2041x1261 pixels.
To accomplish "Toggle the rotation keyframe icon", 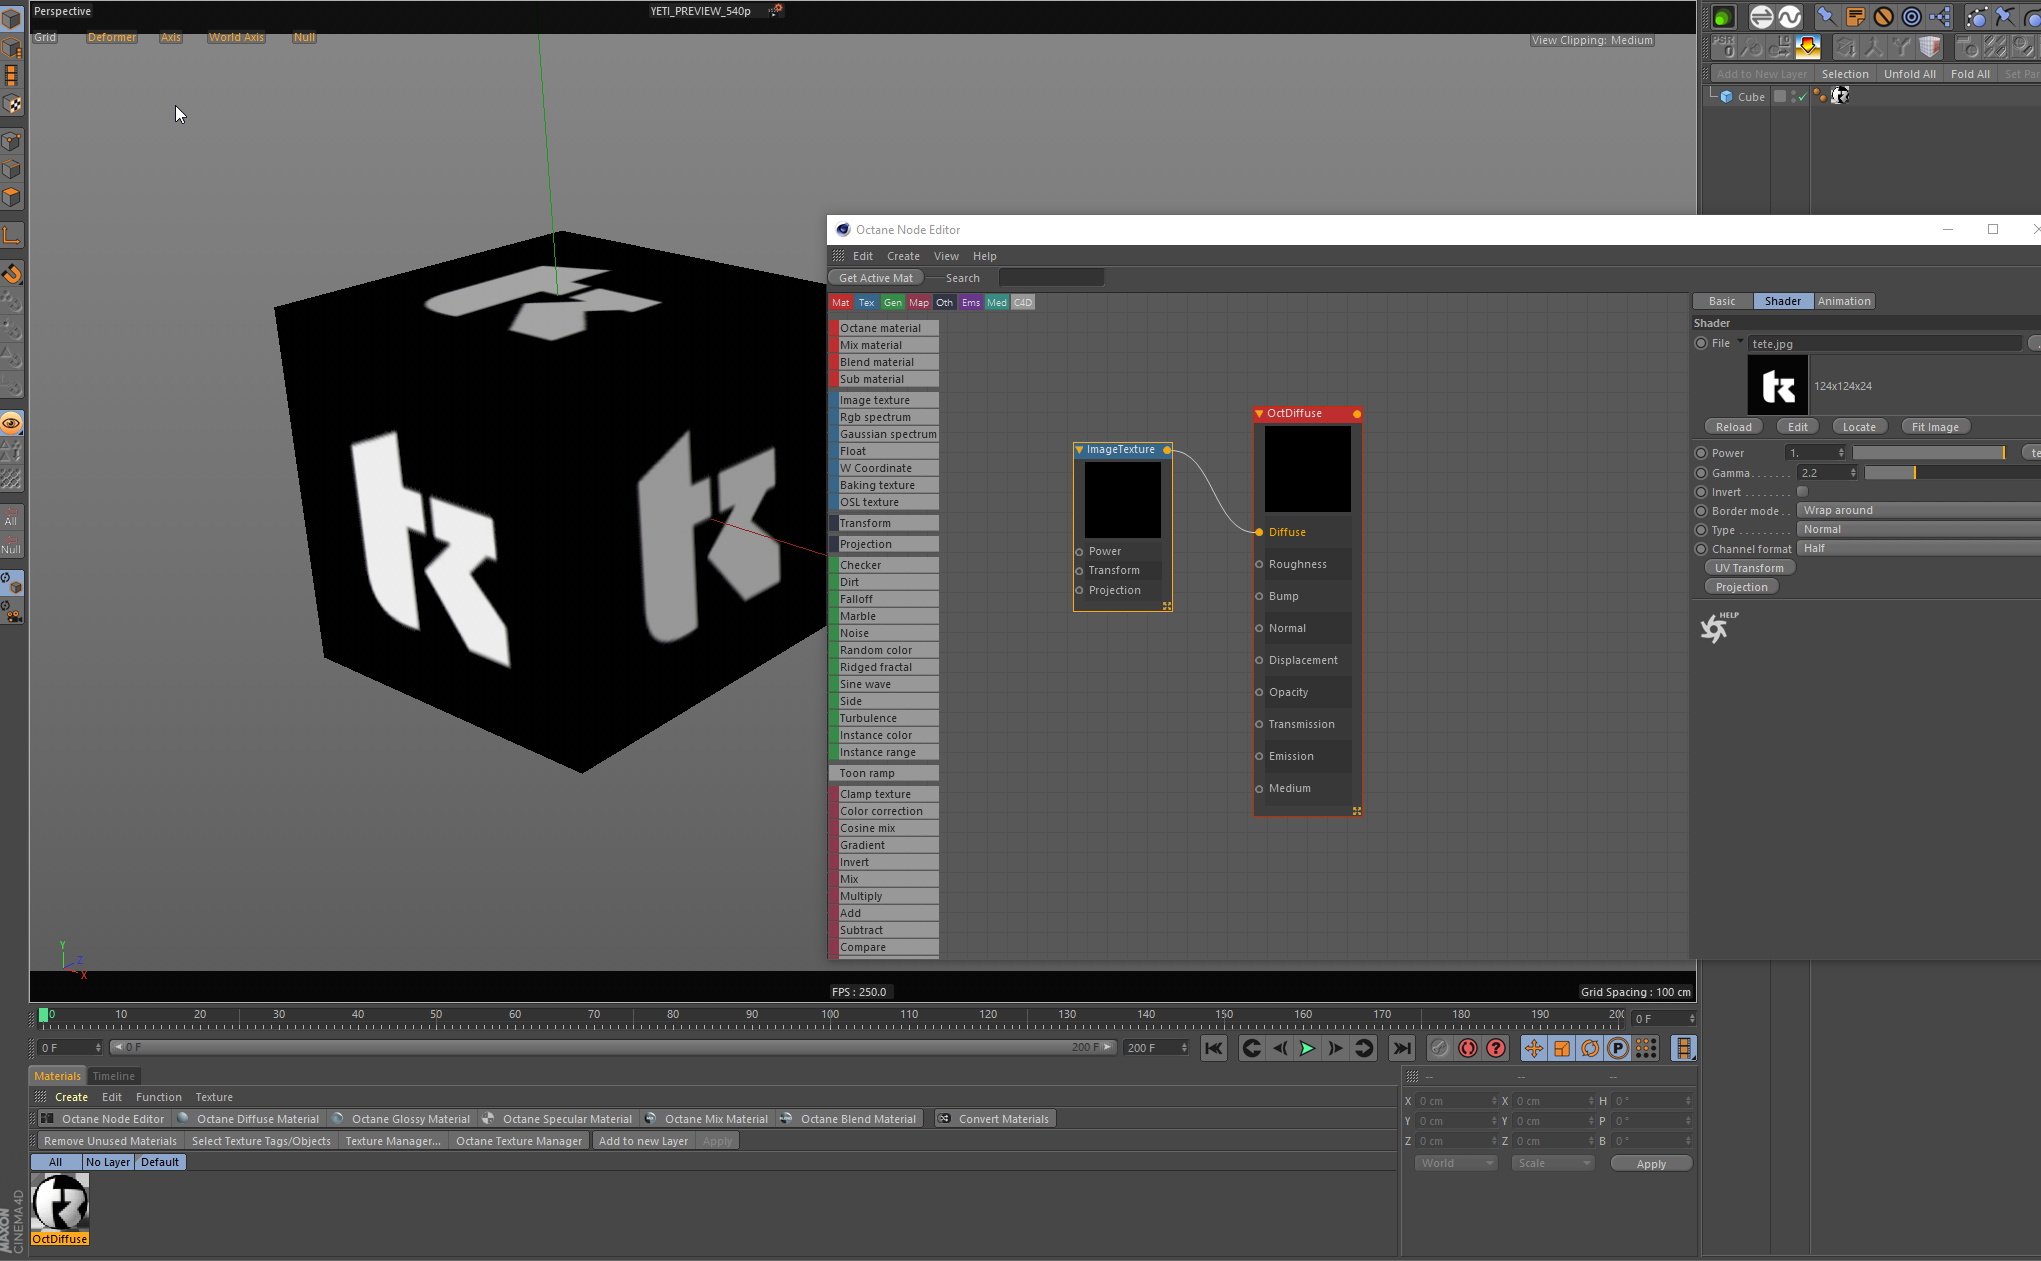I will [1590, 1048].
